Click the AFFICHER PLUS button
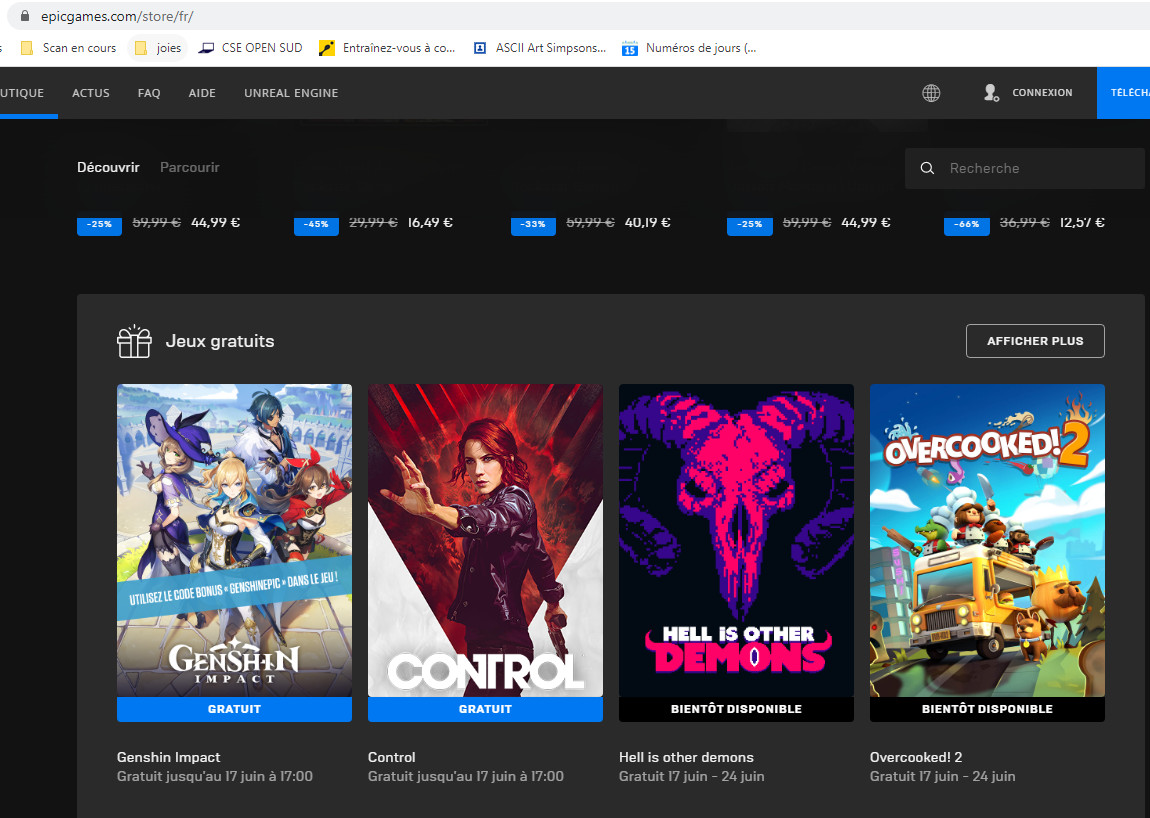Image resolution: width=1150 pixels, height=818 pixels. pyautogui.click(x=1035, y=341)
